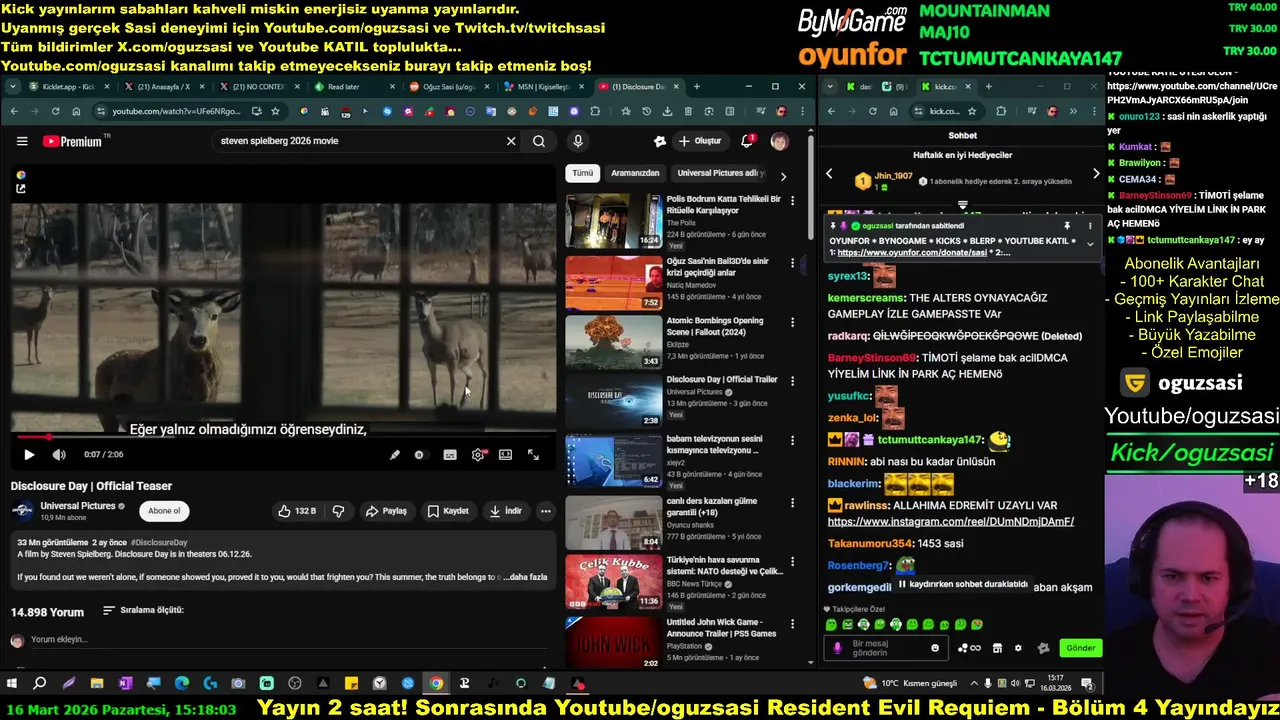Open options for Atomic Bombings video

click(793, 322)
